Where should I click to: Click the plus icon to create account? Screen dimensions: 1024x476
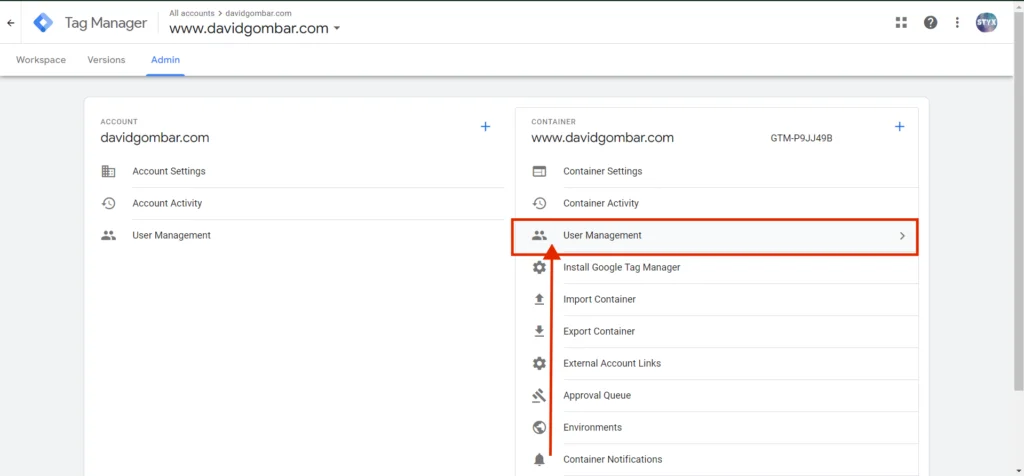coord(485,127)
